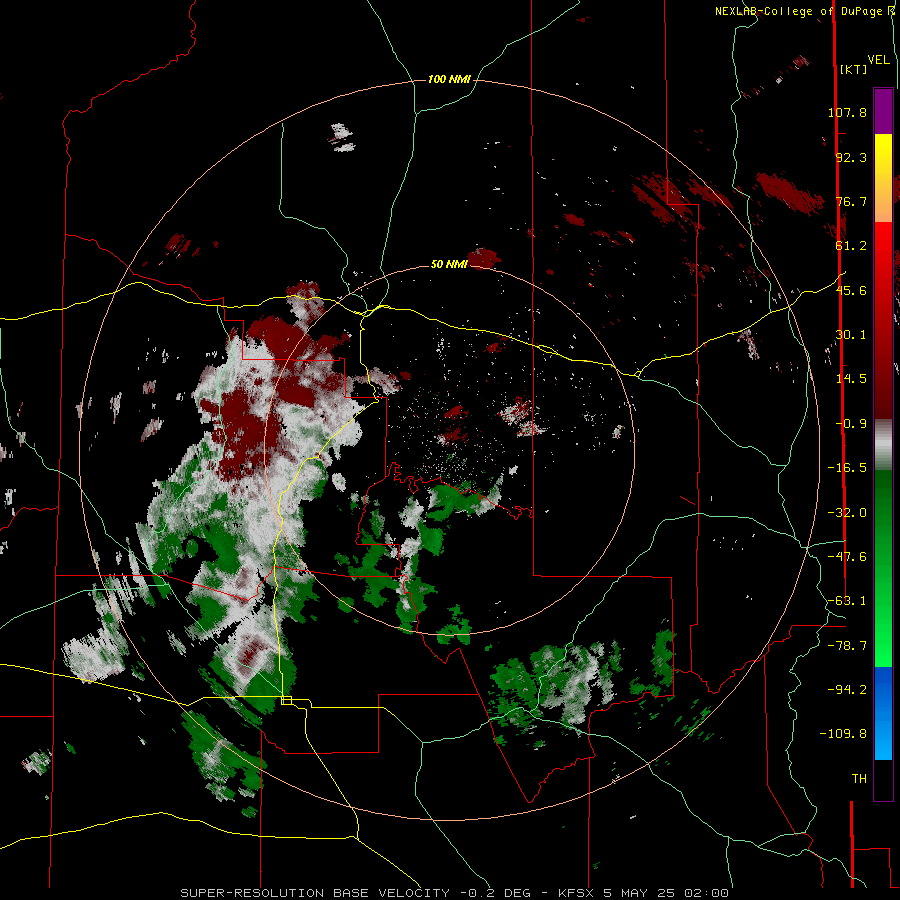Click the yellow-orange segment of the color bar
900x900 pixels.
(883, 178)
